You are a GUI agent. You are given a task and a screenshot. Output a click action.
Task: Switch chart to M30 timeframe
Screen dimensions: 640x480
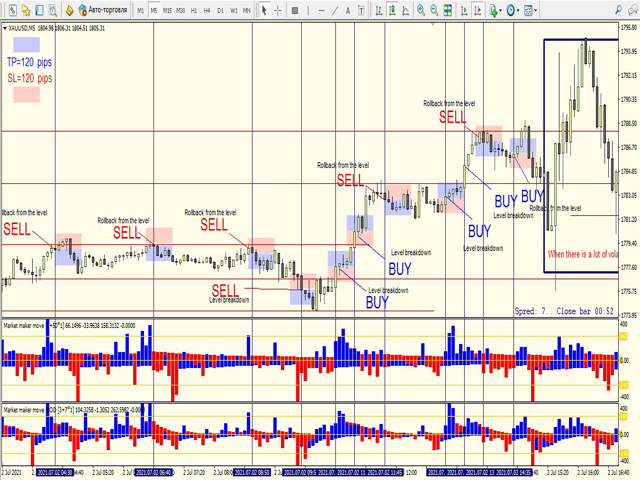180,10
